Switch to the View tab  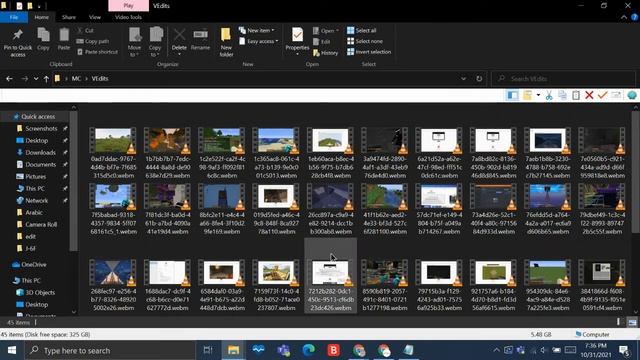point(95,17)
